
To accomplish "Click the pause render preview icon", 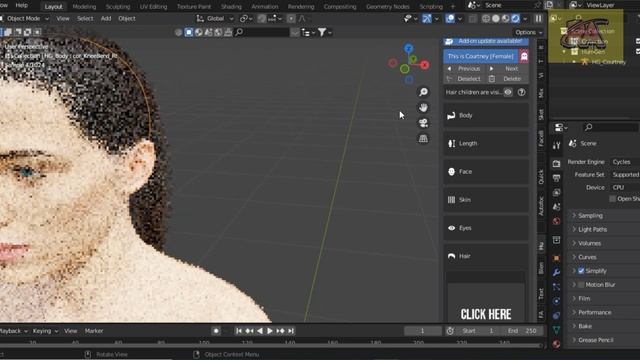I will tap(538, 18).
